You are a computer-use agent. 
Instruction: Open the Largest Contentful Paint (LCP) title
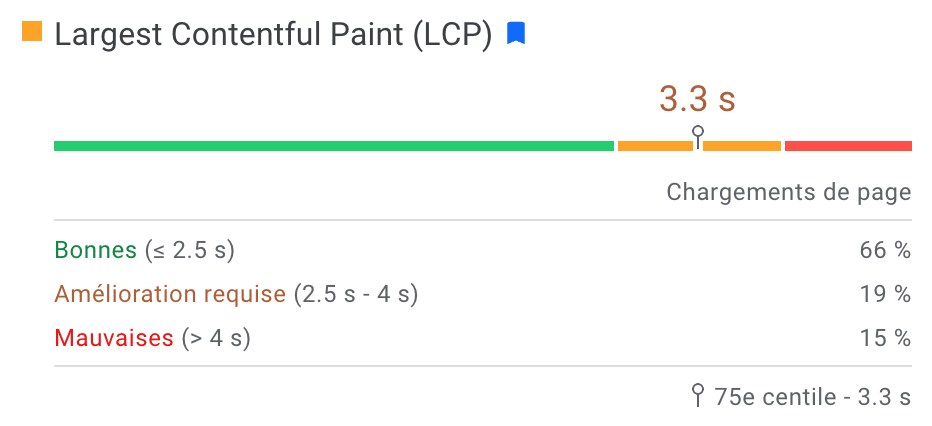(x=273, y=34)
